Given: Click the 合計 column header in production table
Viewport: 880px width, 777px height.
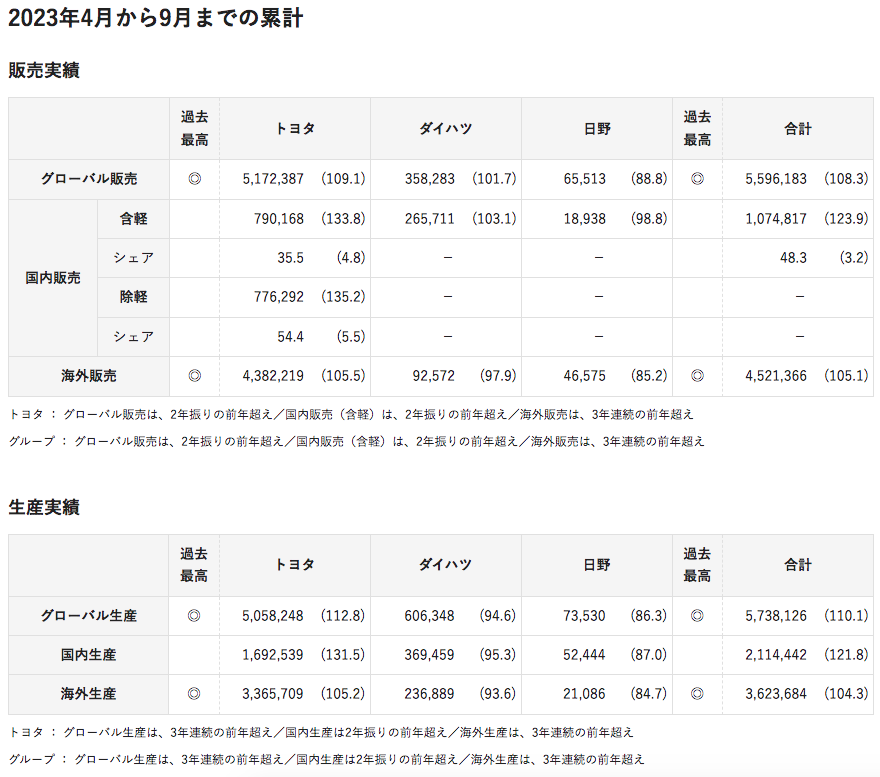Looking at the screenshot, I should 798,565.
